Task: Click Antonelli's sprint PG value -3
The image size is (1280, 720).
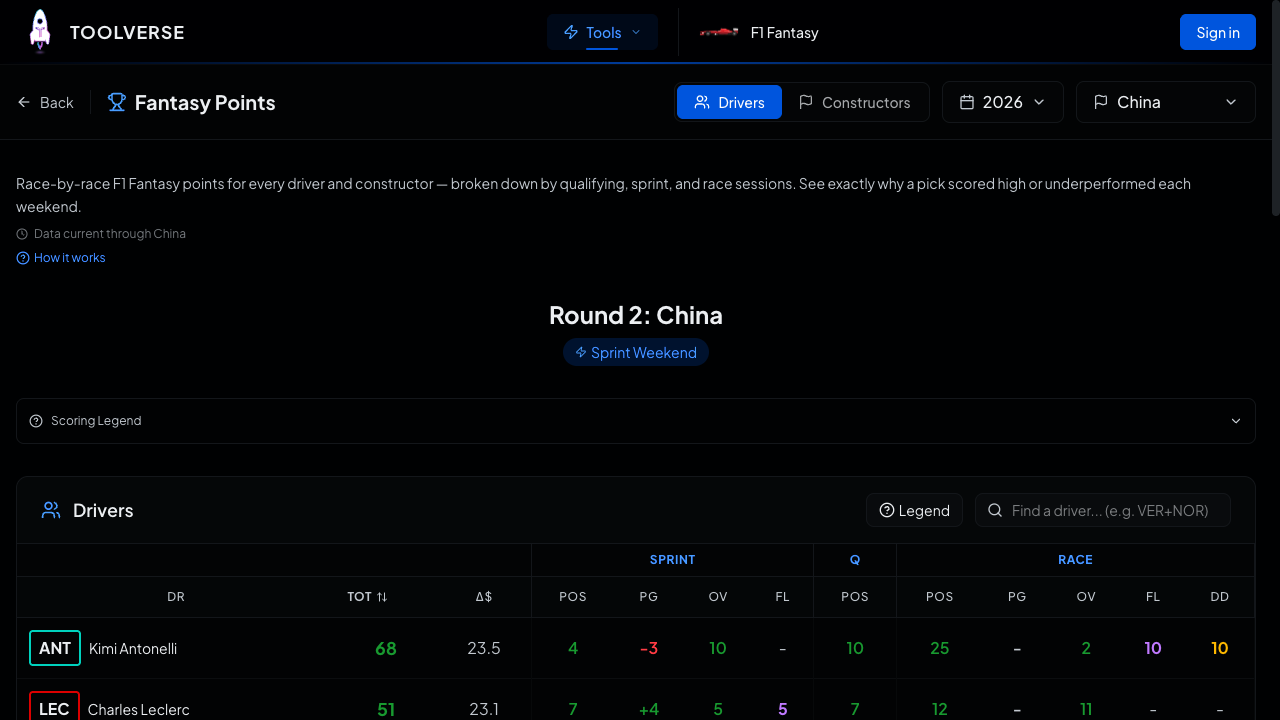Action: 649,648
